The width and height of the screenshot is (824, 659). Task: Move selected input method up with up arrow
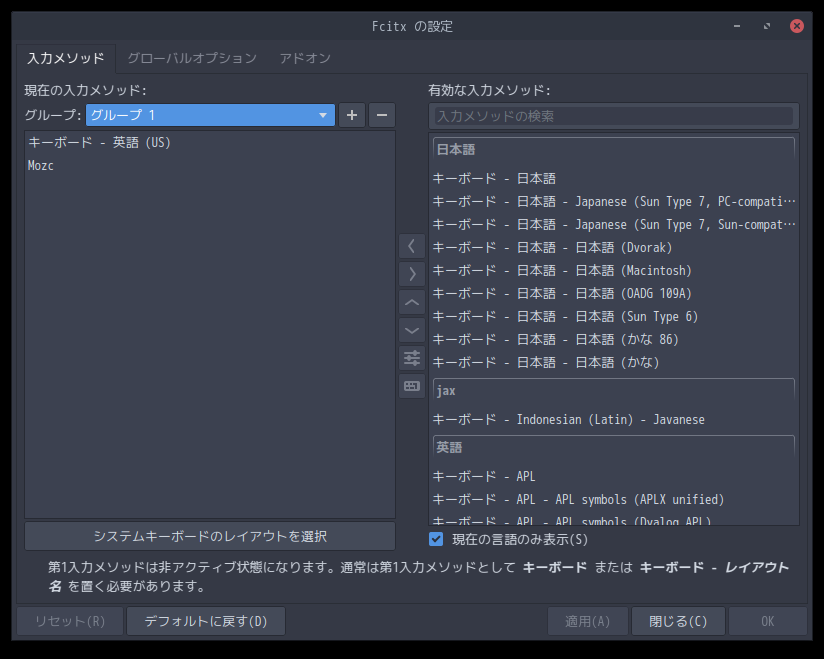(x=411, y=302)
